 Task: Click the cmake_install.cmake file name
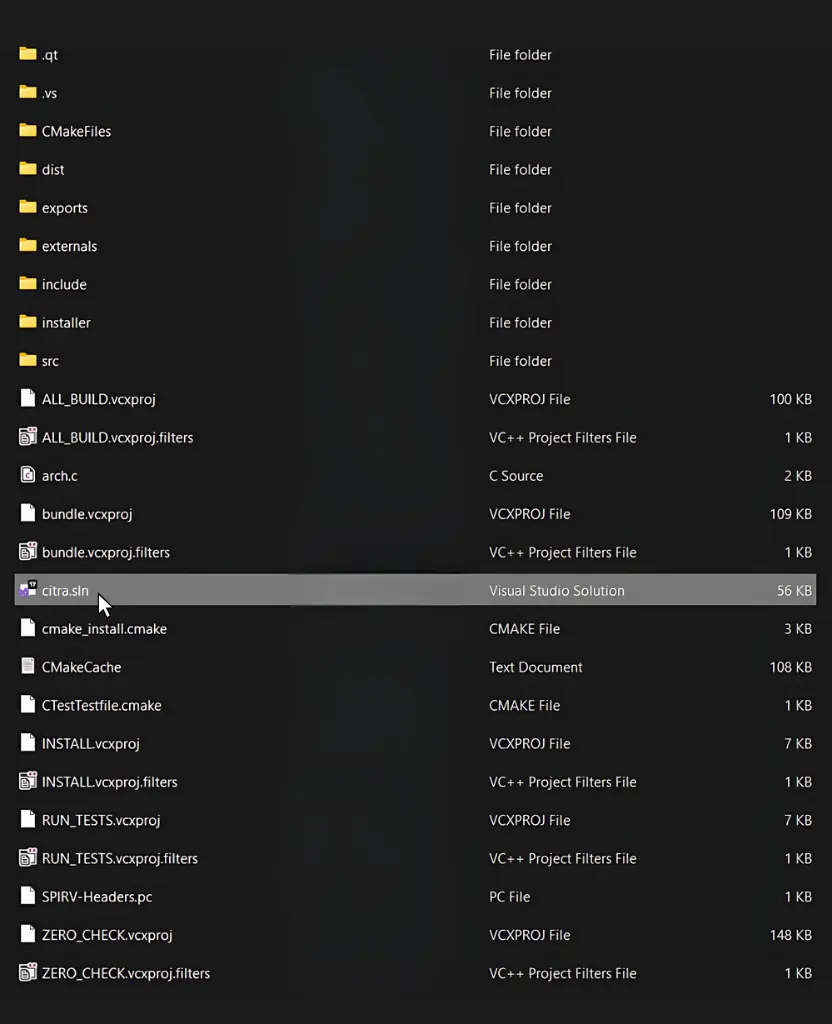pos(104,629)
